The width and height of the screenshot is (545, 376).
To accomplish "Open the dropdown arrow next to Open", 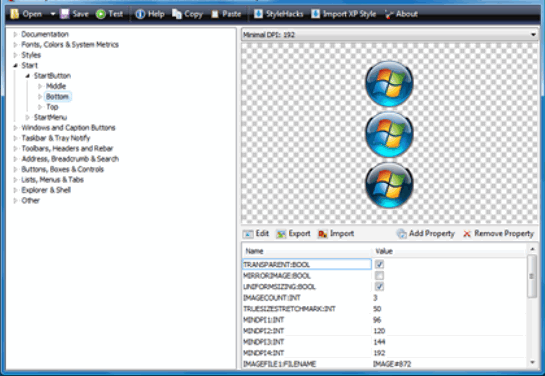I will click(x=53, y=14).
